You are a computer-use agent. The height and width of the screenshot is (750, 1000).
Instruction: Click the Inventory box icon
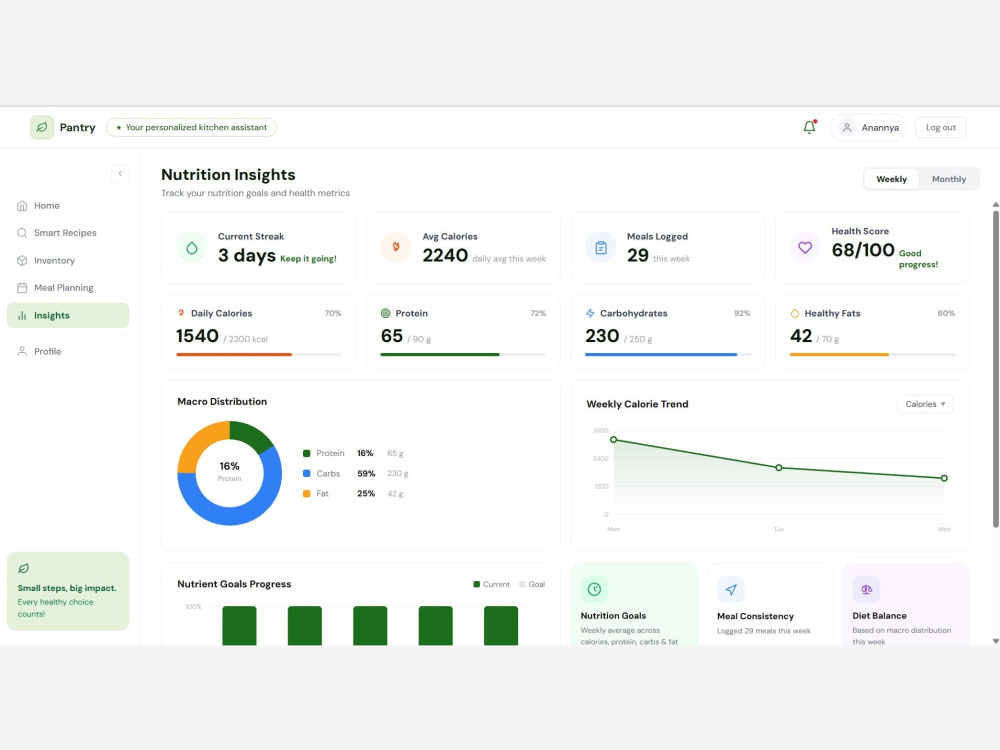coord(22,260)
